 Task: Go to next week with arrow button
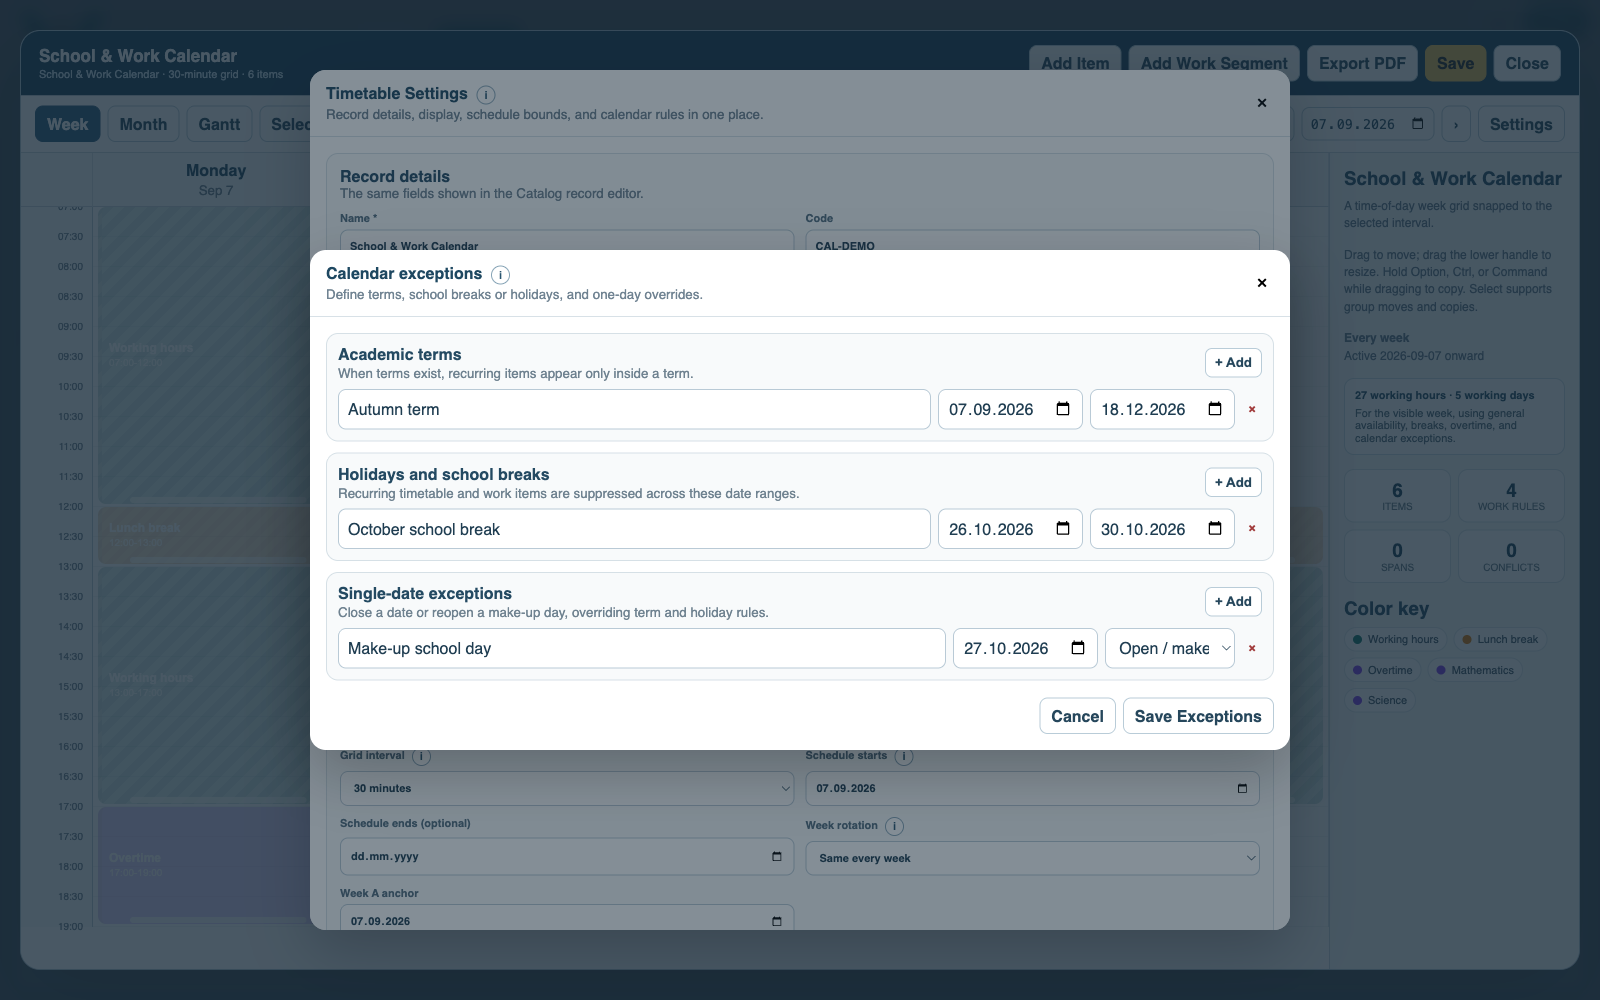(x=1456, y=124)
